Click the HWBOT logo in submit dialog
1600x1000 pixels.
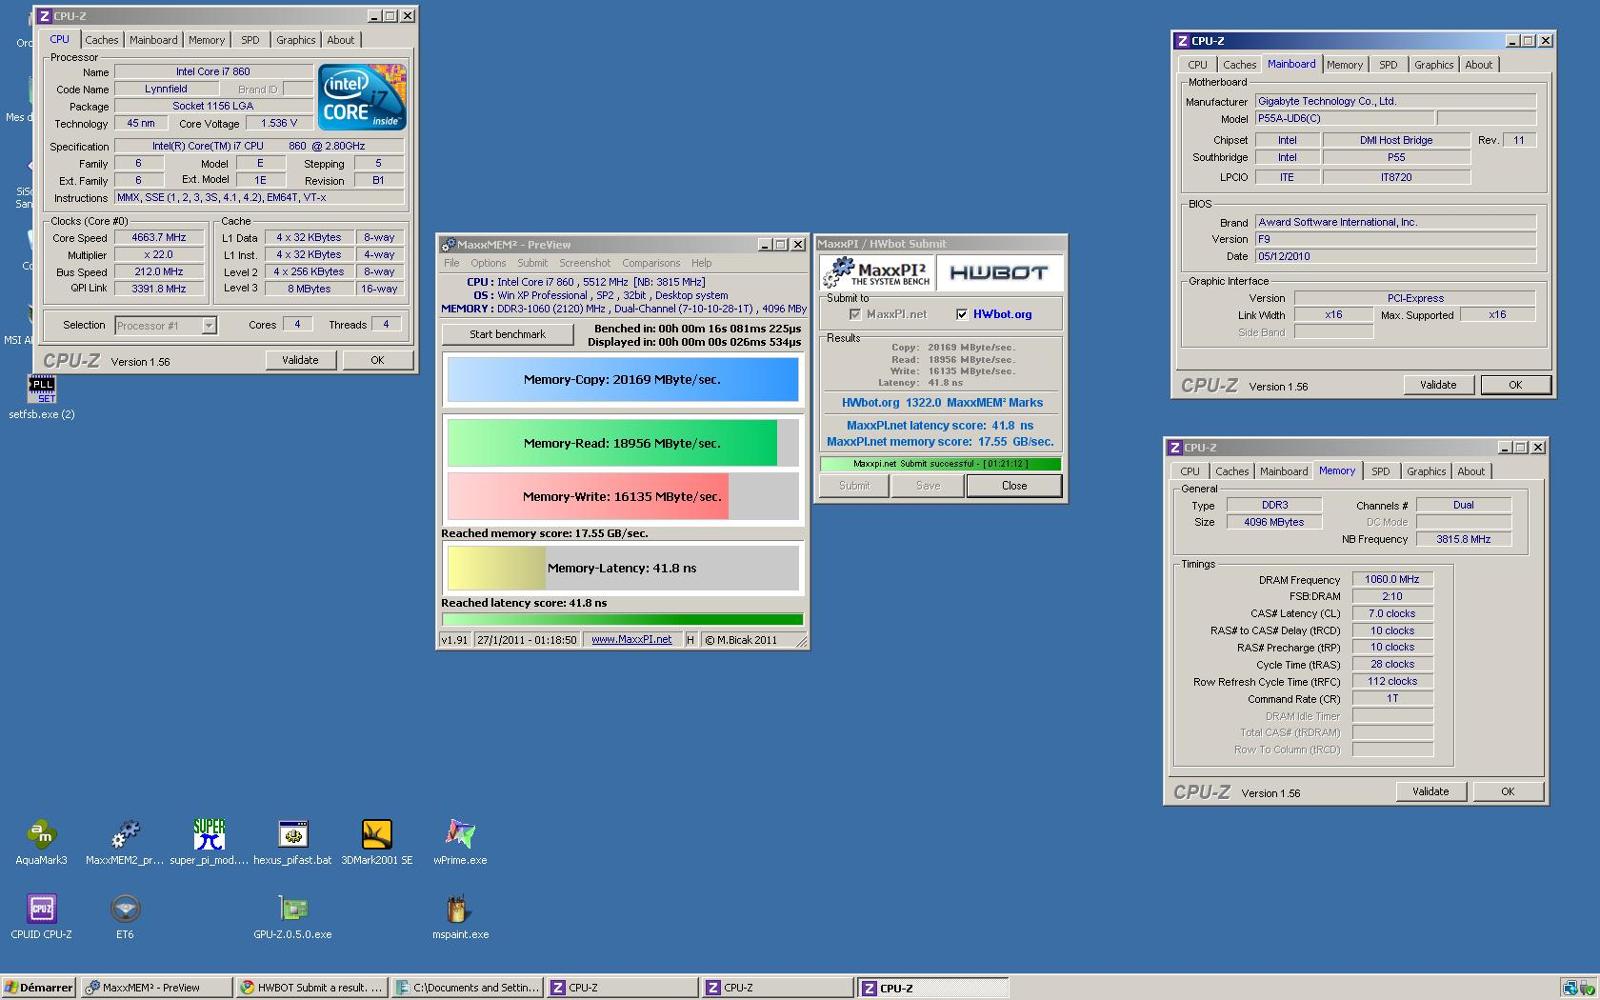coord(998,272)
